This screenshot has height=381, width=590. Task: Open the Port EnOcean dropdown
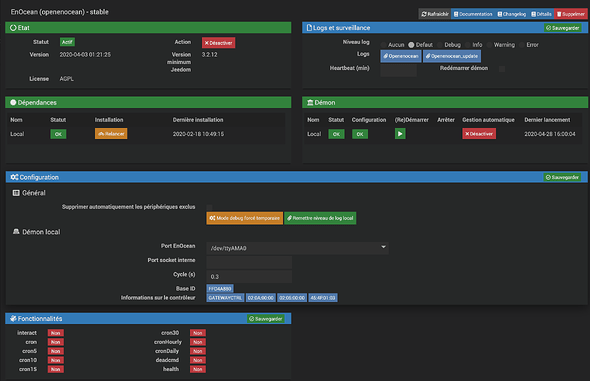(x=297, y=248)
